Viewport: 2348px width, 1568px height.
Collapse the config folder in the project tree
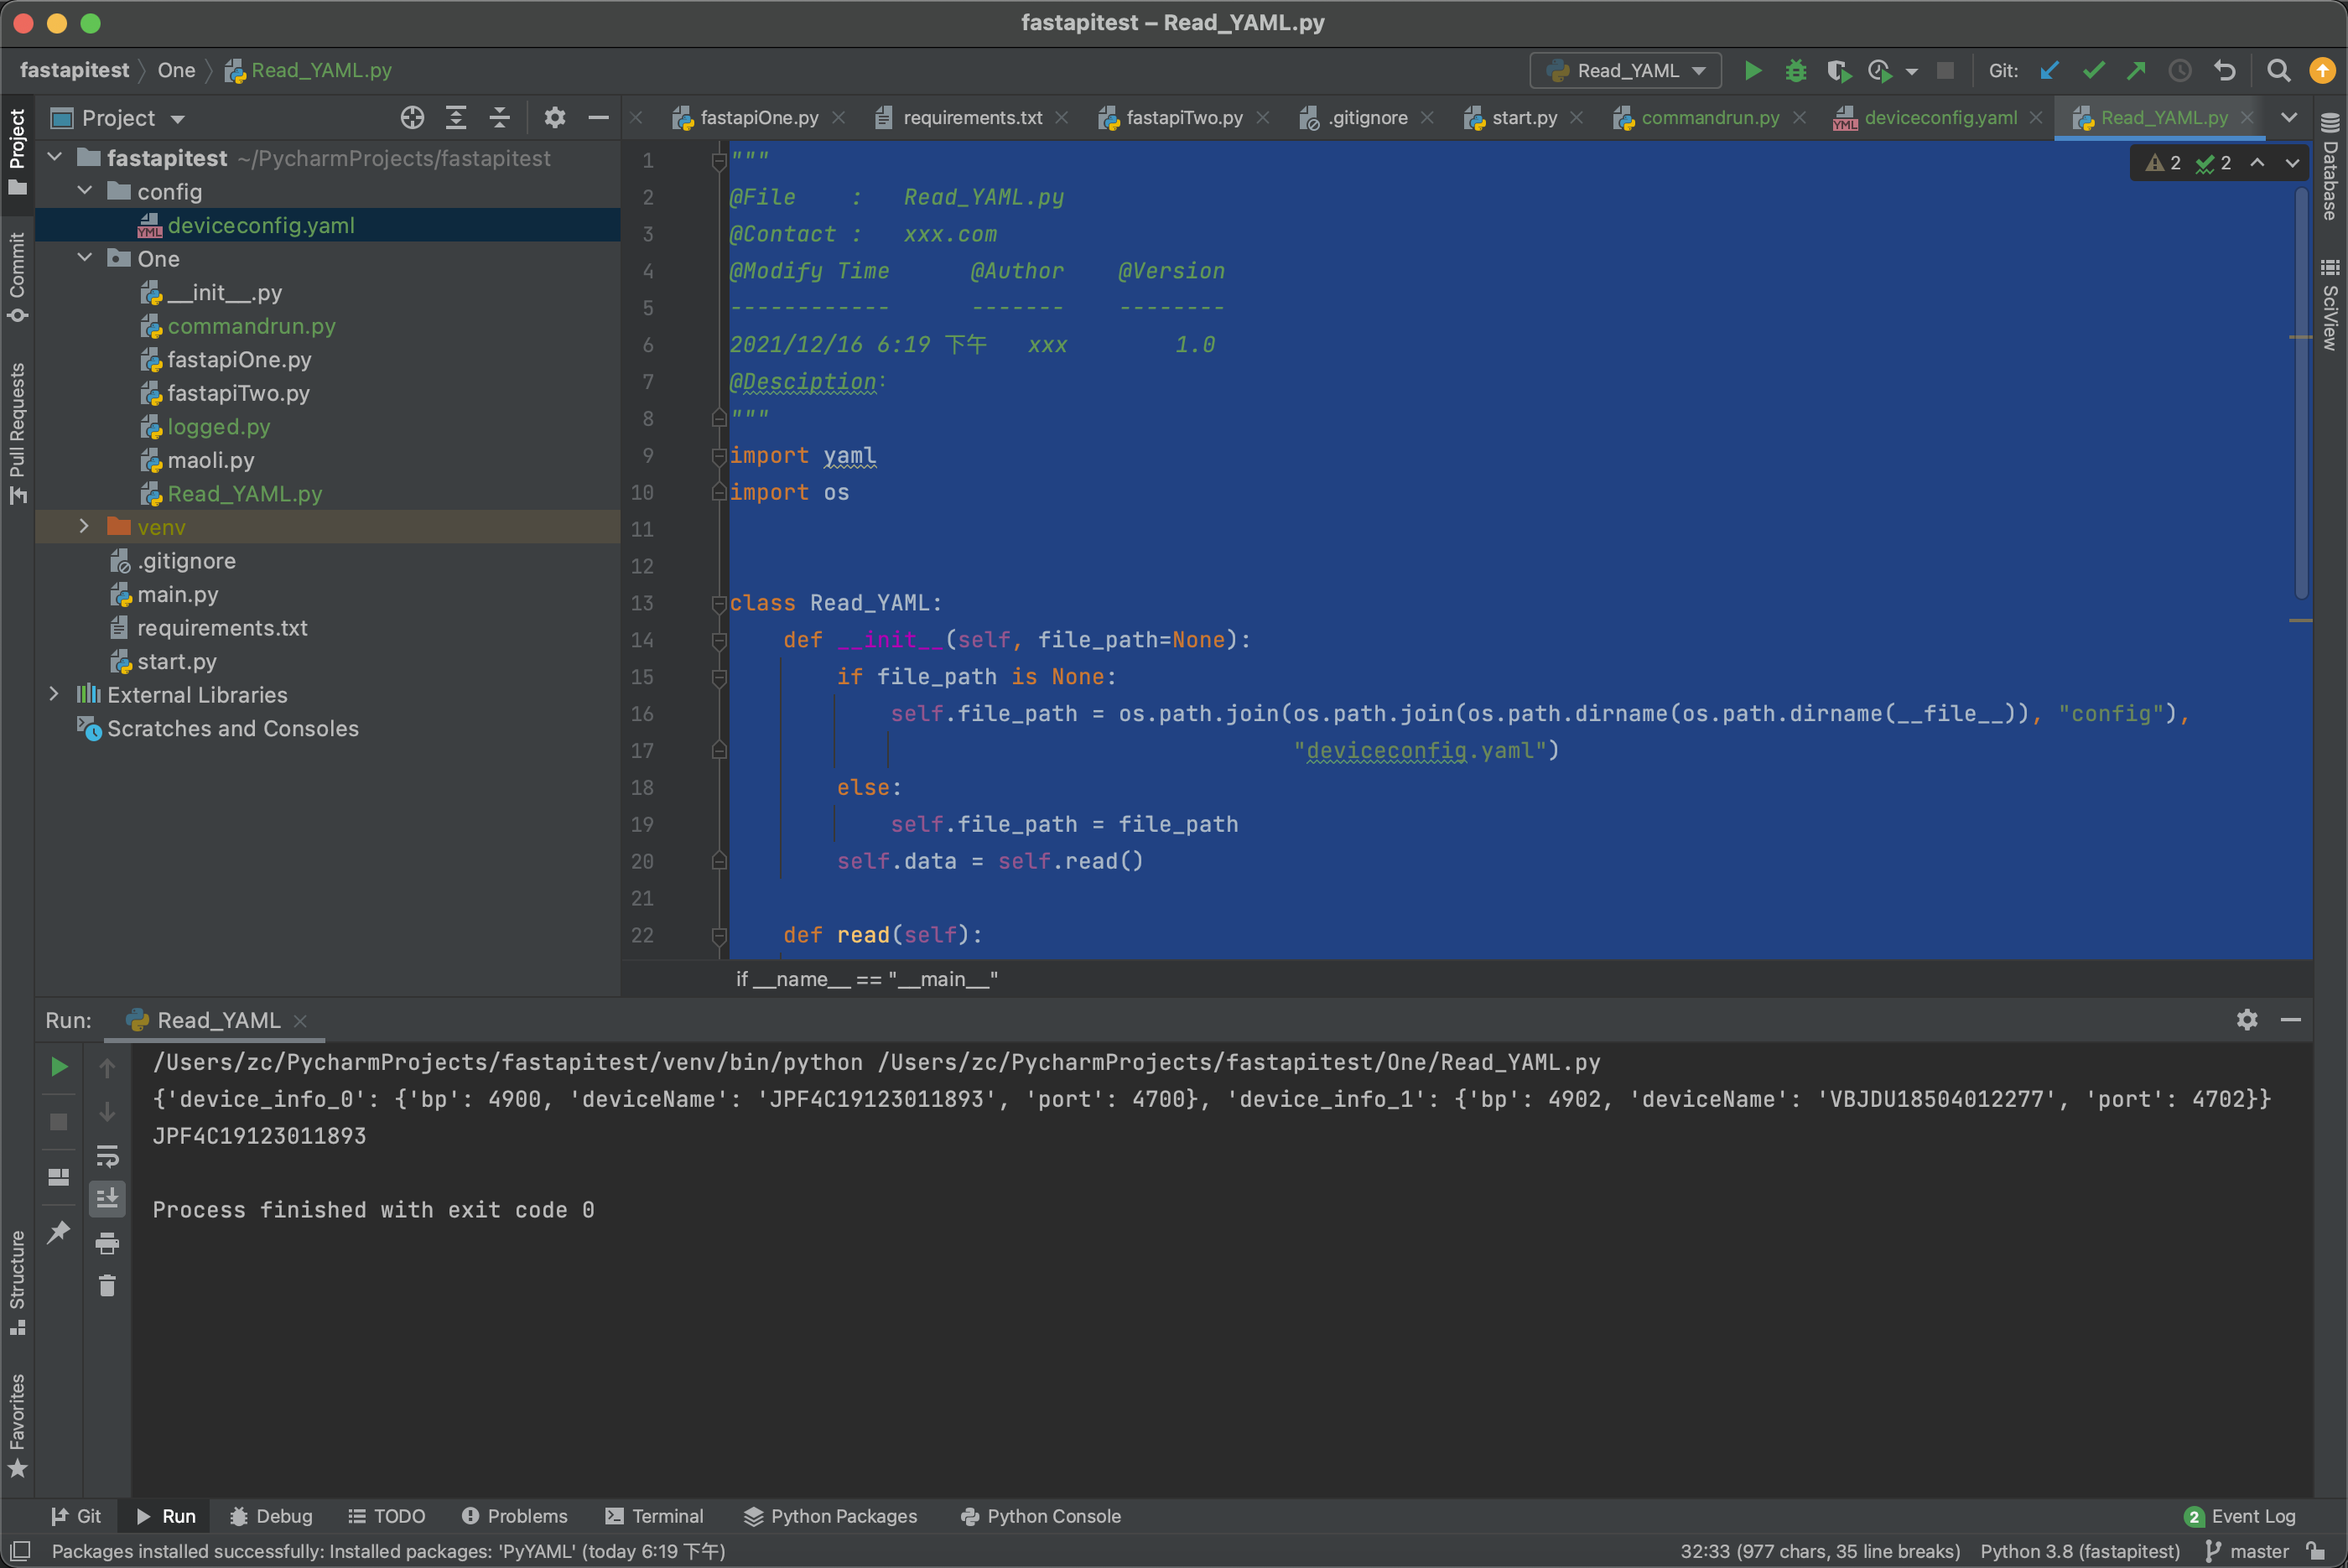pos(85,191)
